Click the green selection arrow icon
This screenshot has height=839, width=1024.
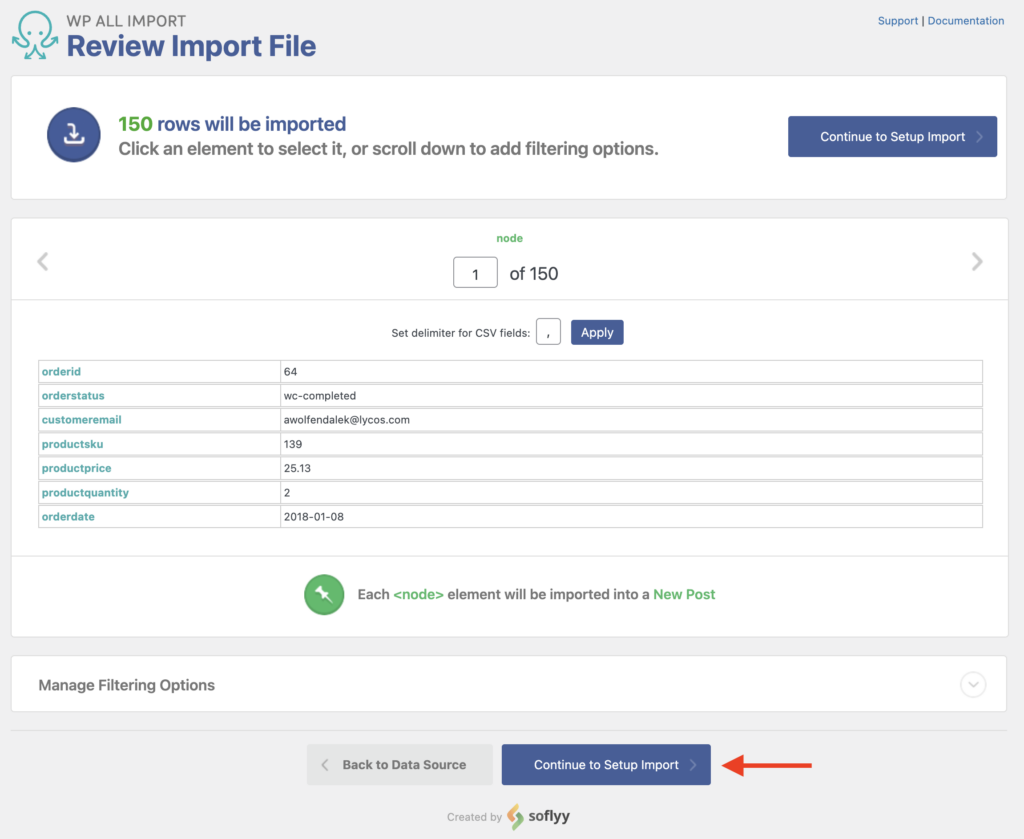(323, 594)
